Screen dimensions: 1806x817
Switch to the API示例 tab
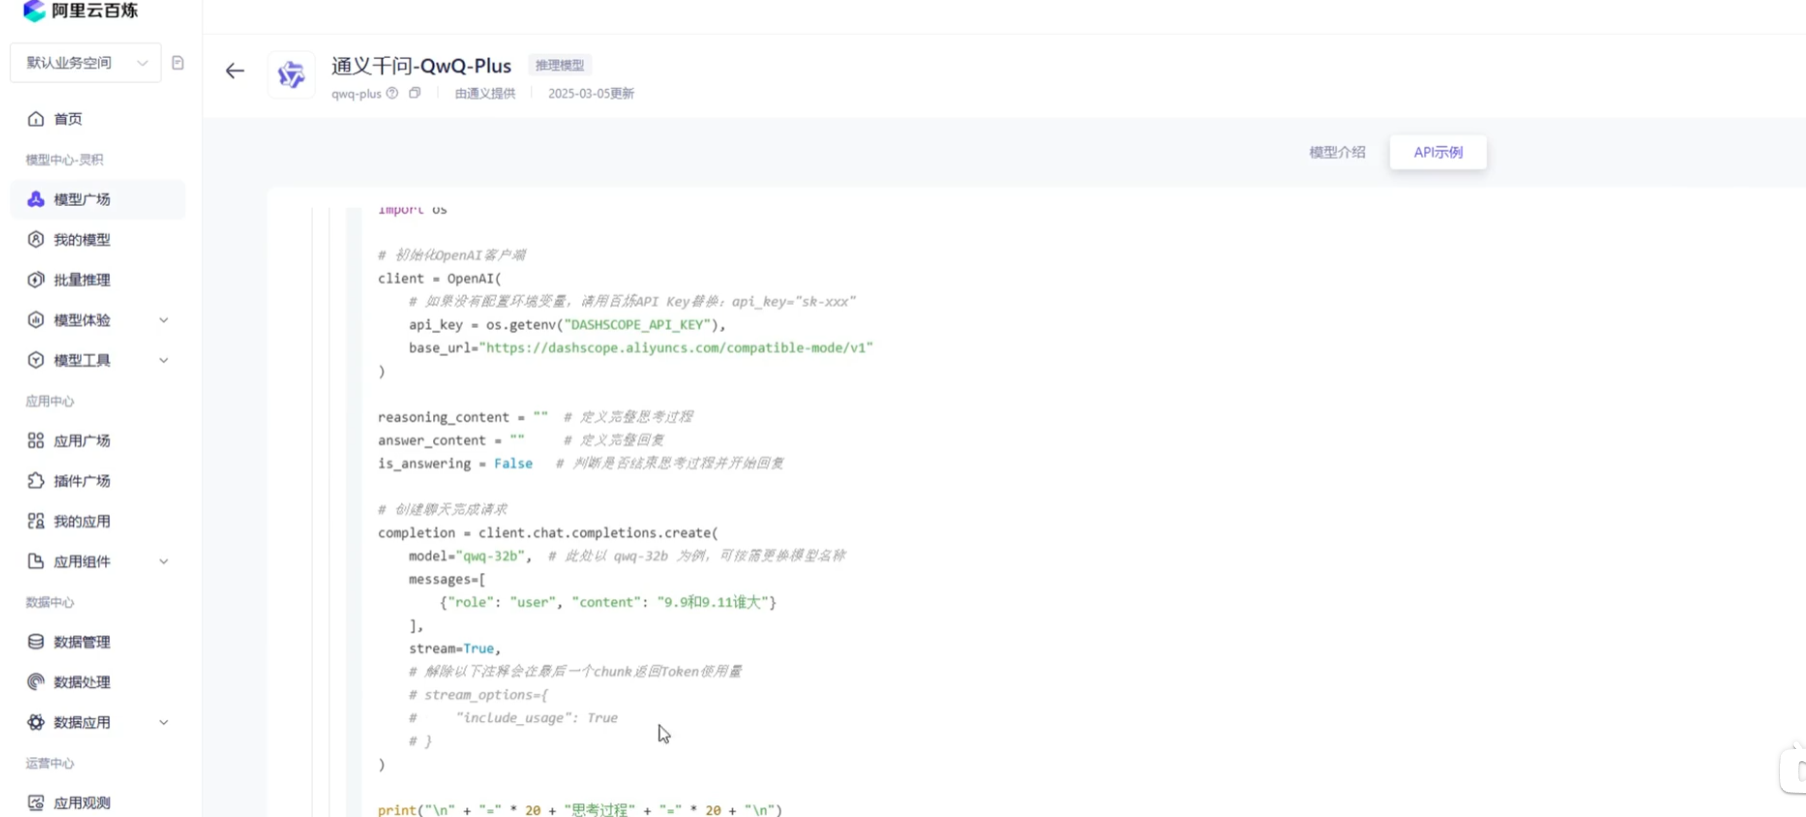click(x=1438, y=152)
